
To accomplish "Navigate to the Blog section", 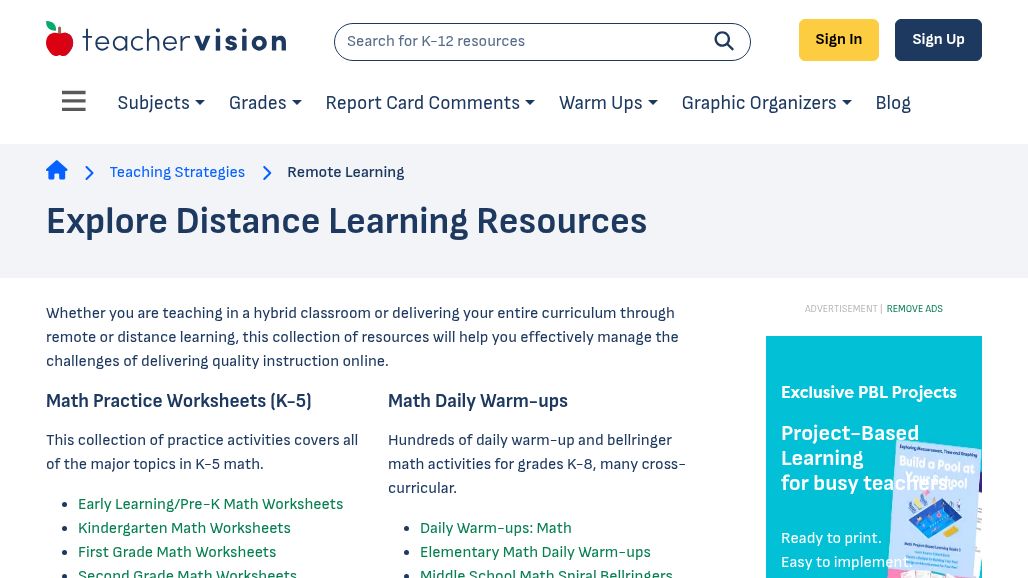I will [x=893, y=103].
